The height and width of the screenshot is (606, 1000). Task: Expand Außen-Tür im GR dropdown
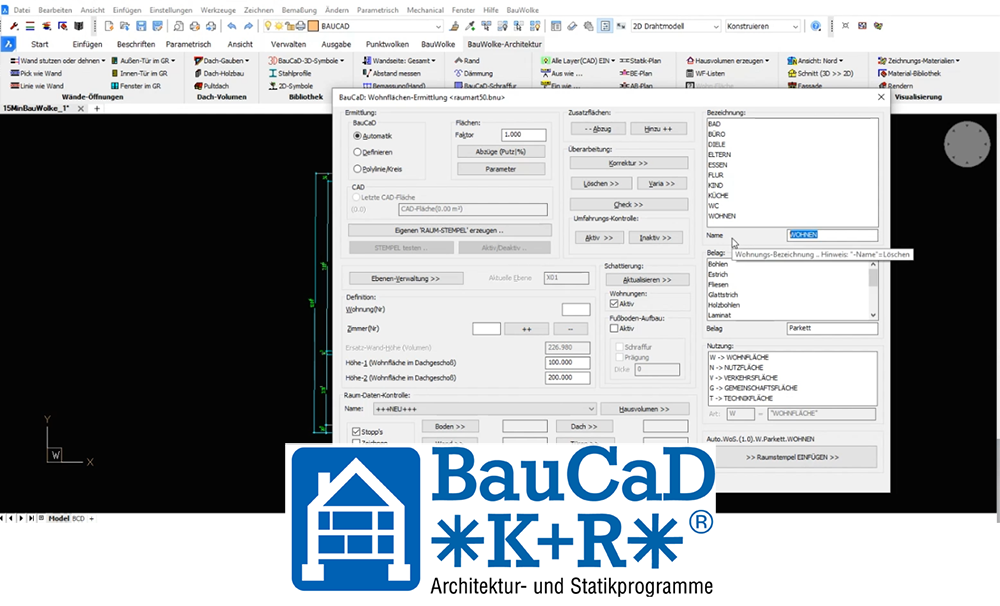click(x=173, y=61)
